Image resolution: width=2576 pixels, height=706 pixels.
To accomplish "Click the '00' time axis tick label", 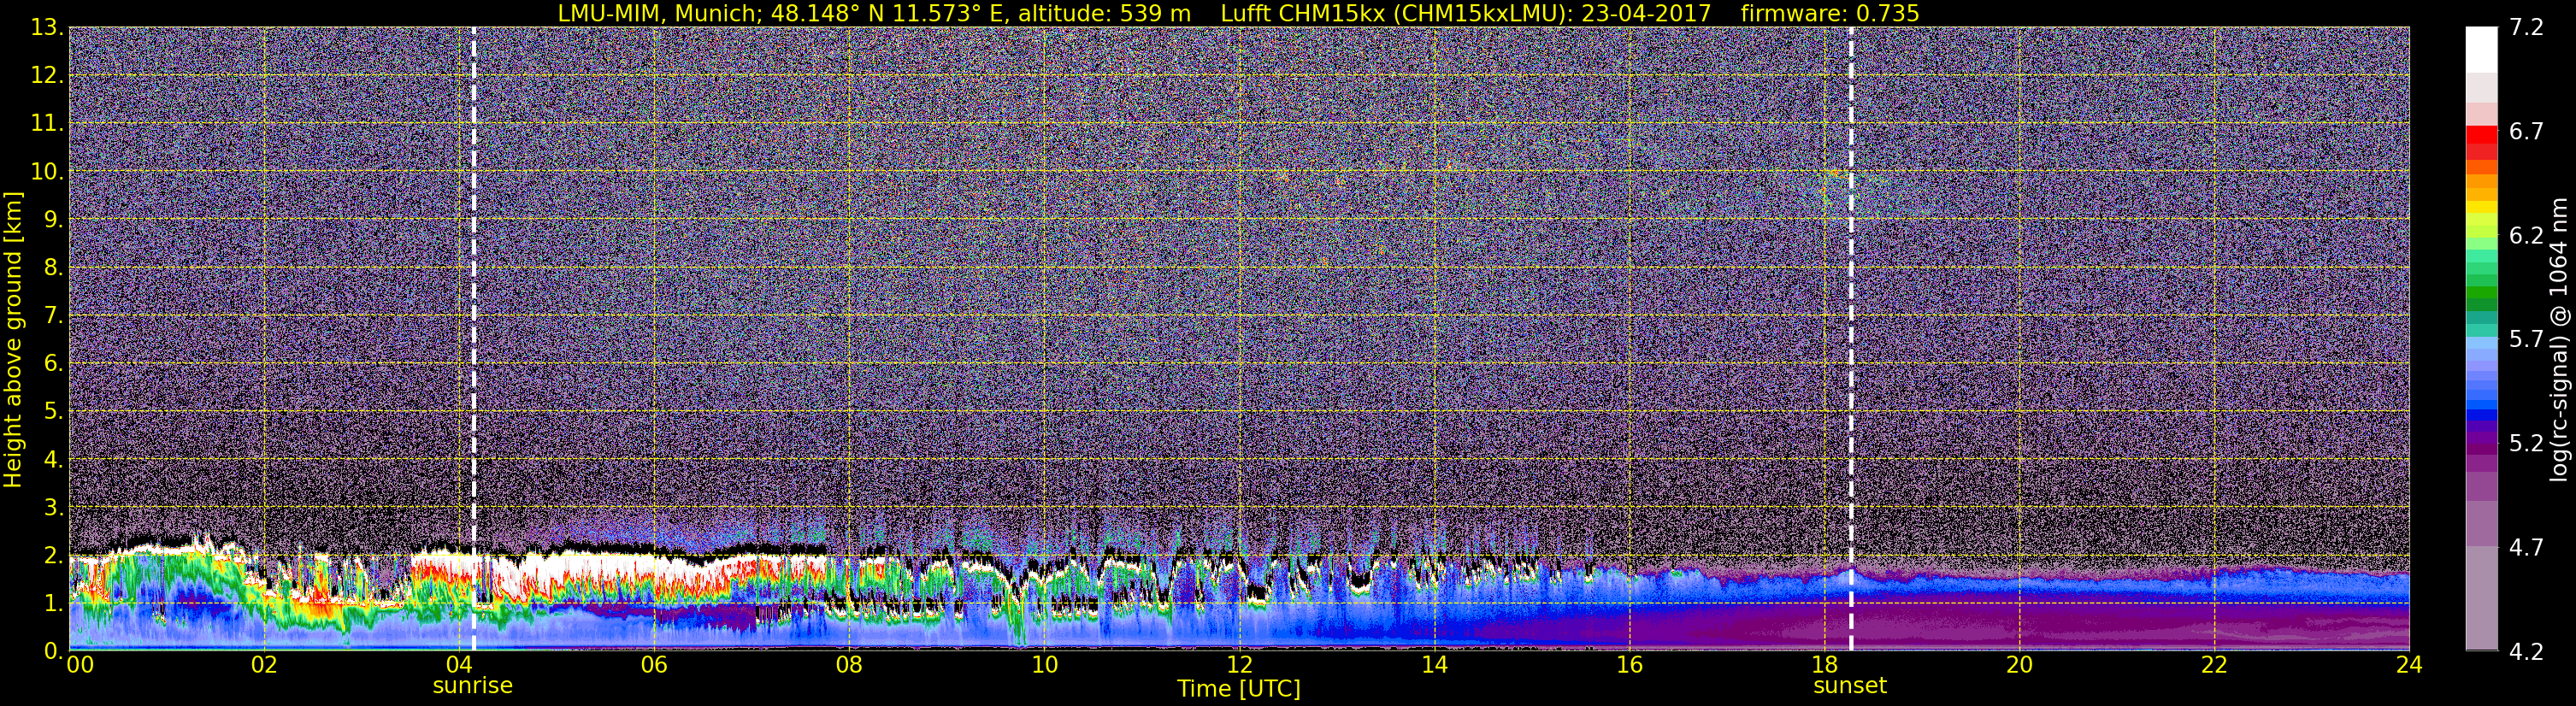I will (80, 665).
